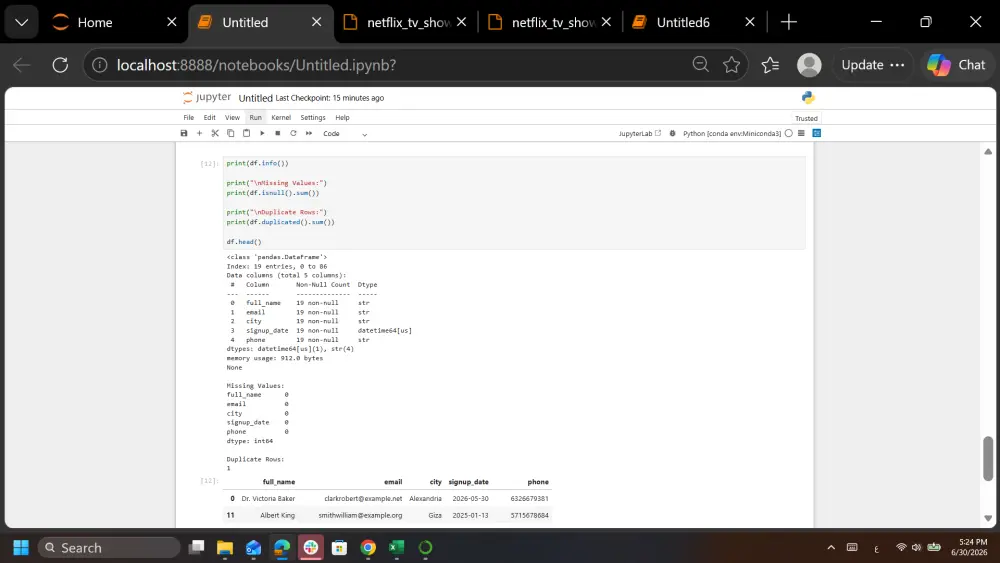Cut the selected cell with the scissors icon

pyautogui.click(x=215, y=133)
